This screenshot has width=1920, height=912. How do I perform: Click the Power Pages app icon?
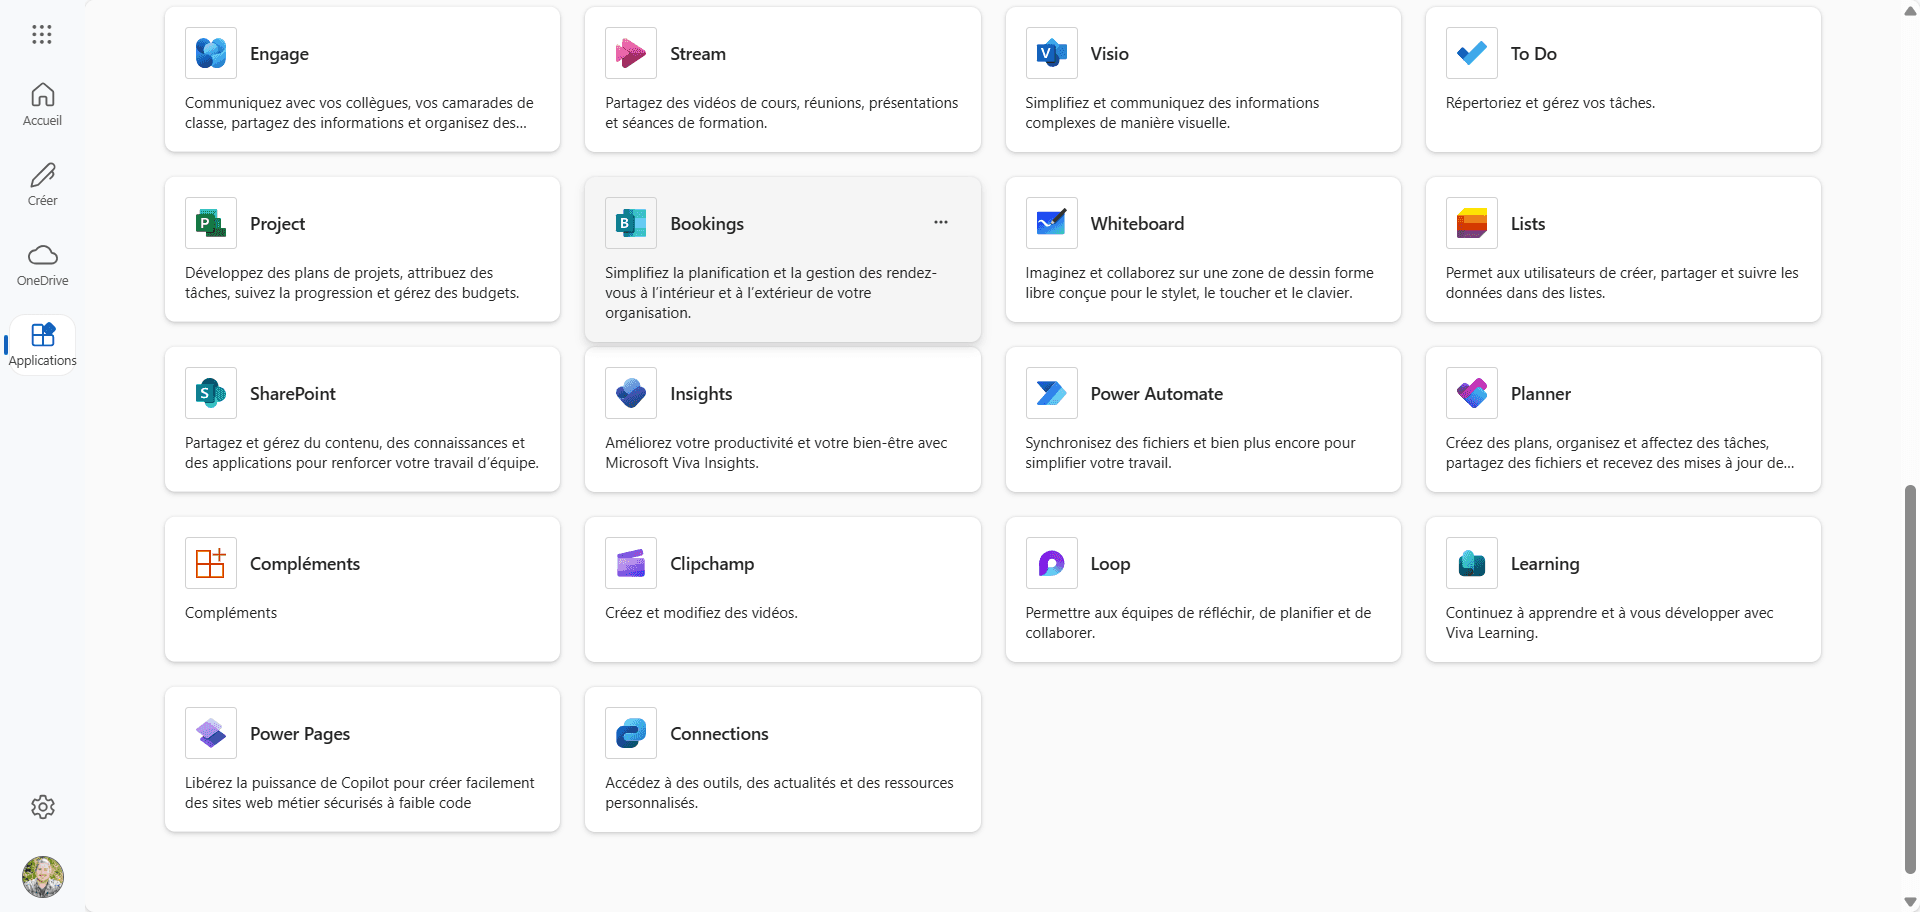[x=211, y=733]
